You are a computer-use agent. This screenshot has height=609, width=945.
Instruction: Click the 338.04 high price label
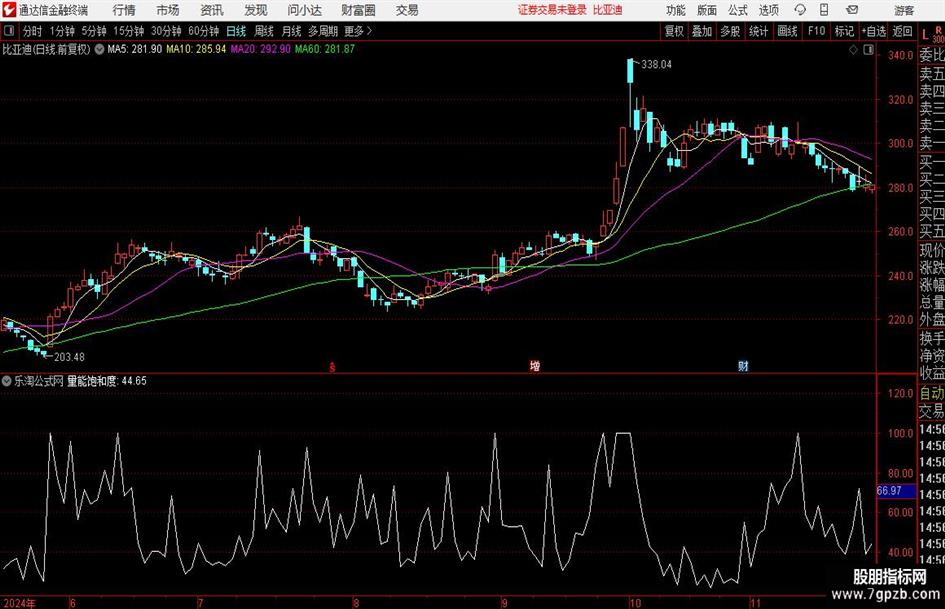coord(656,65)
